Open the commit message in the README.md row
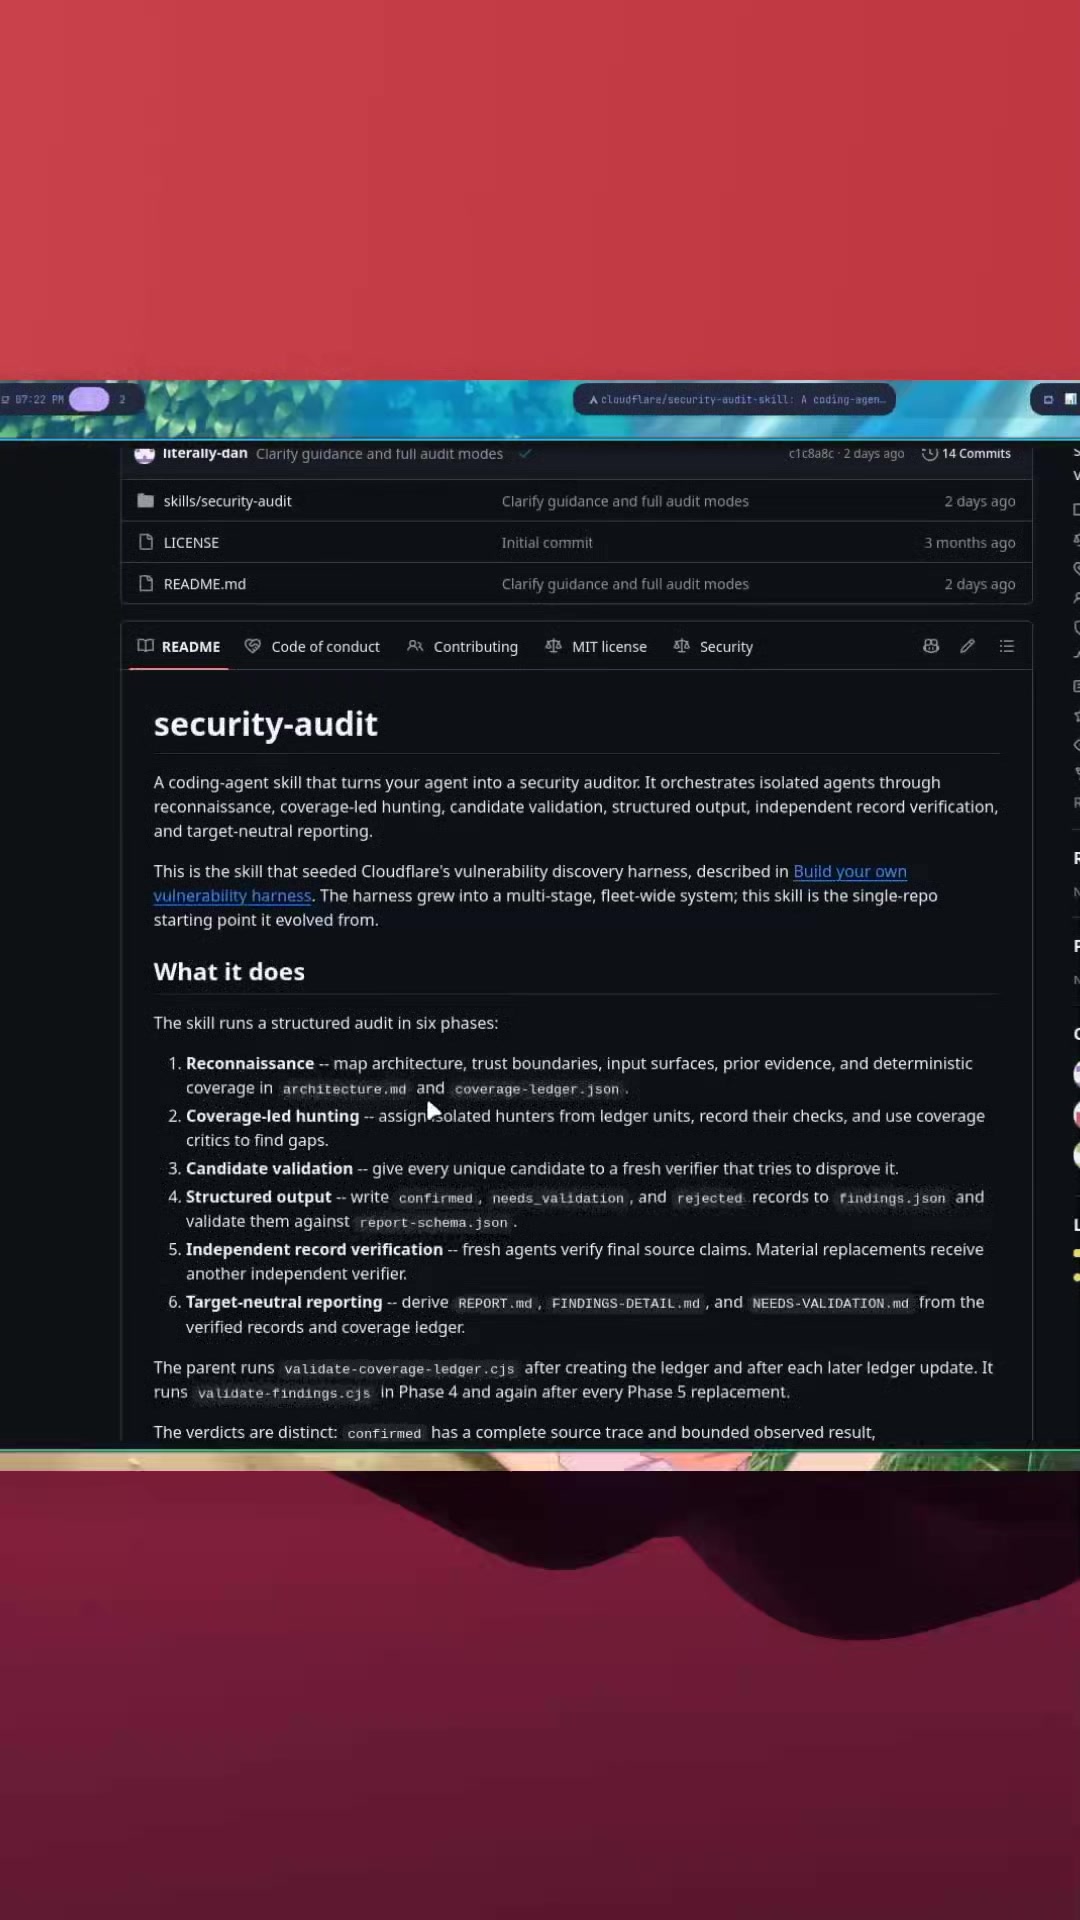The width and height of the screenshot is (1080, 1920). tap(625, 583)
